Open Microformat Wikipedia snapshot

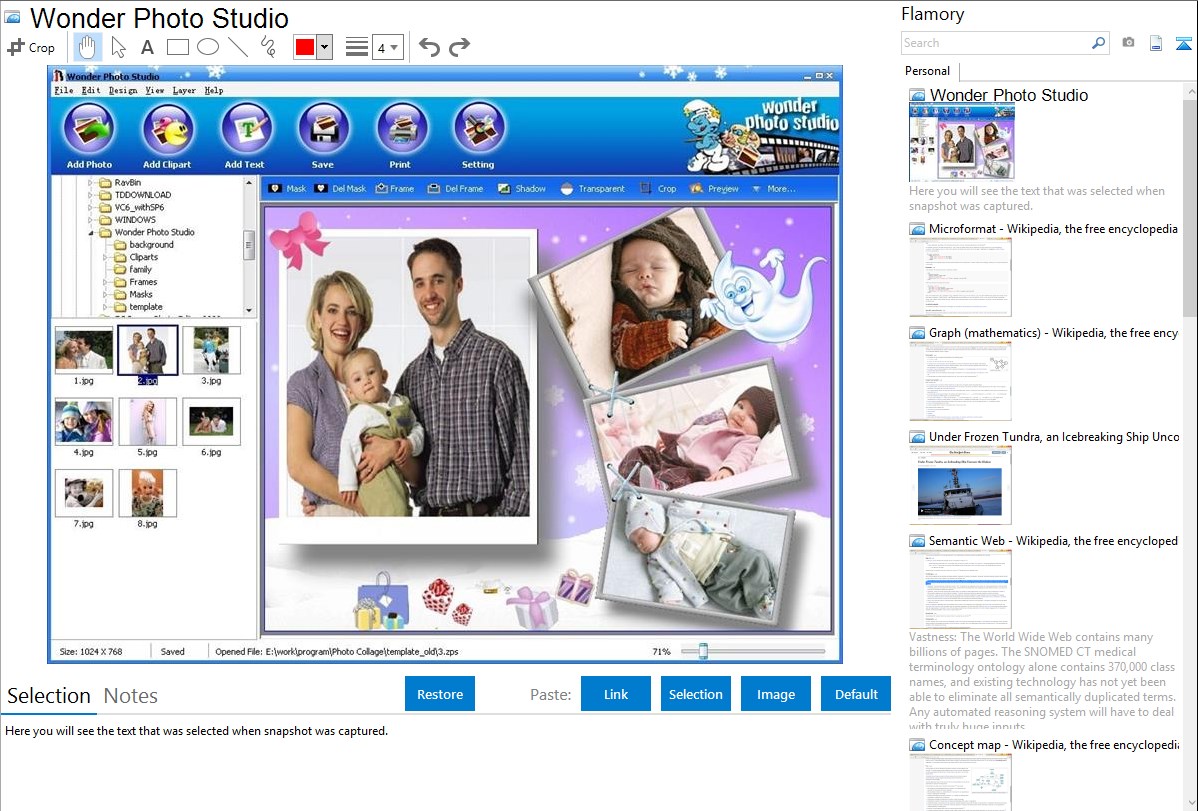pos(1044,268)
